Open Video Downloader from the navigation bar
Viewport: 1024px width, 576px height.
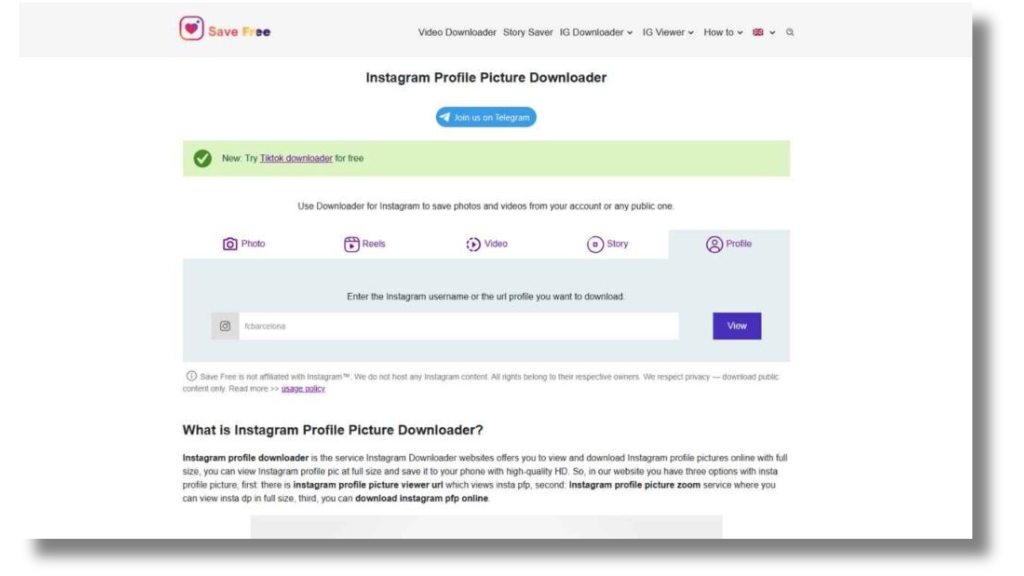coord(457,32)
